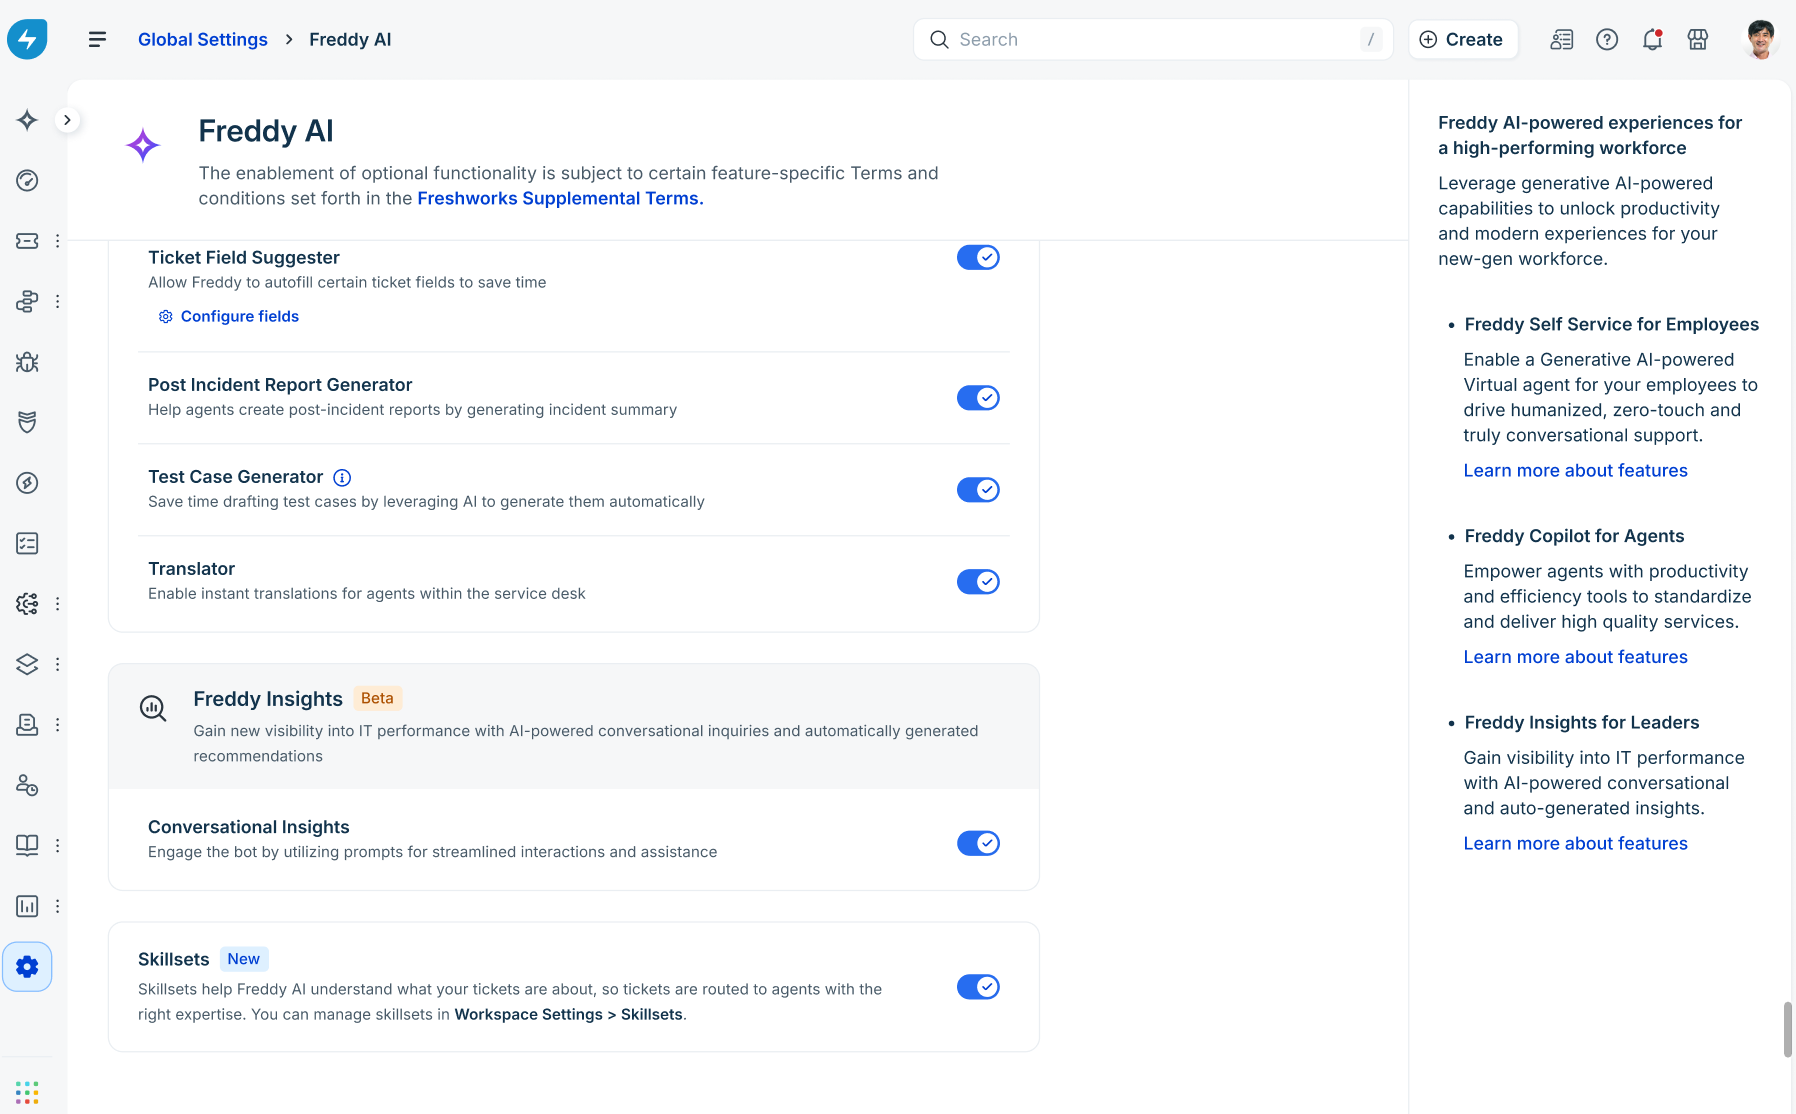This screenshot has width=1796, height=1114.
Task: Click the Freshworks lightning logo
Action: pos(27,39)
